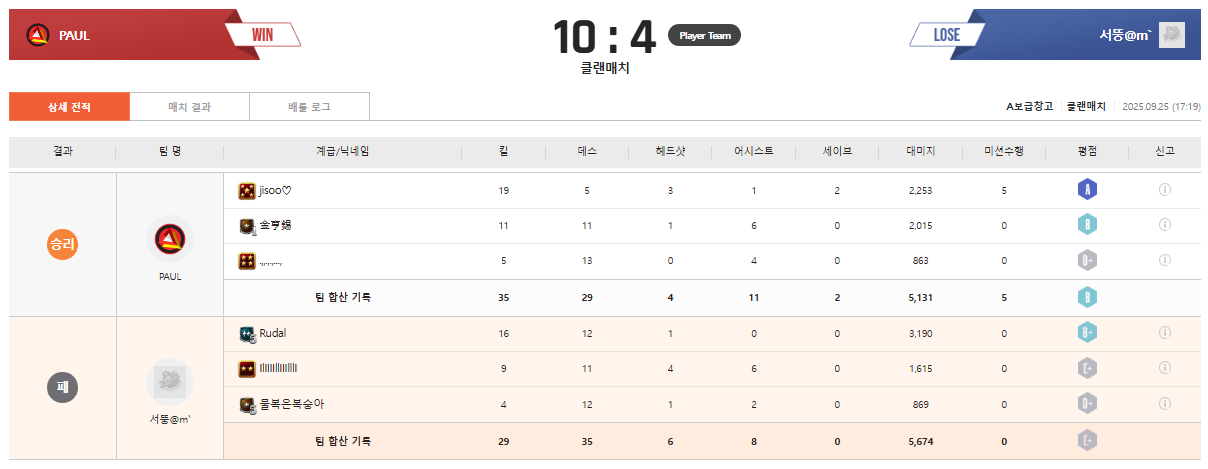Click 서뚱@m` team logo in table
The image size is (1208, 469).
[x=170, y=381]
